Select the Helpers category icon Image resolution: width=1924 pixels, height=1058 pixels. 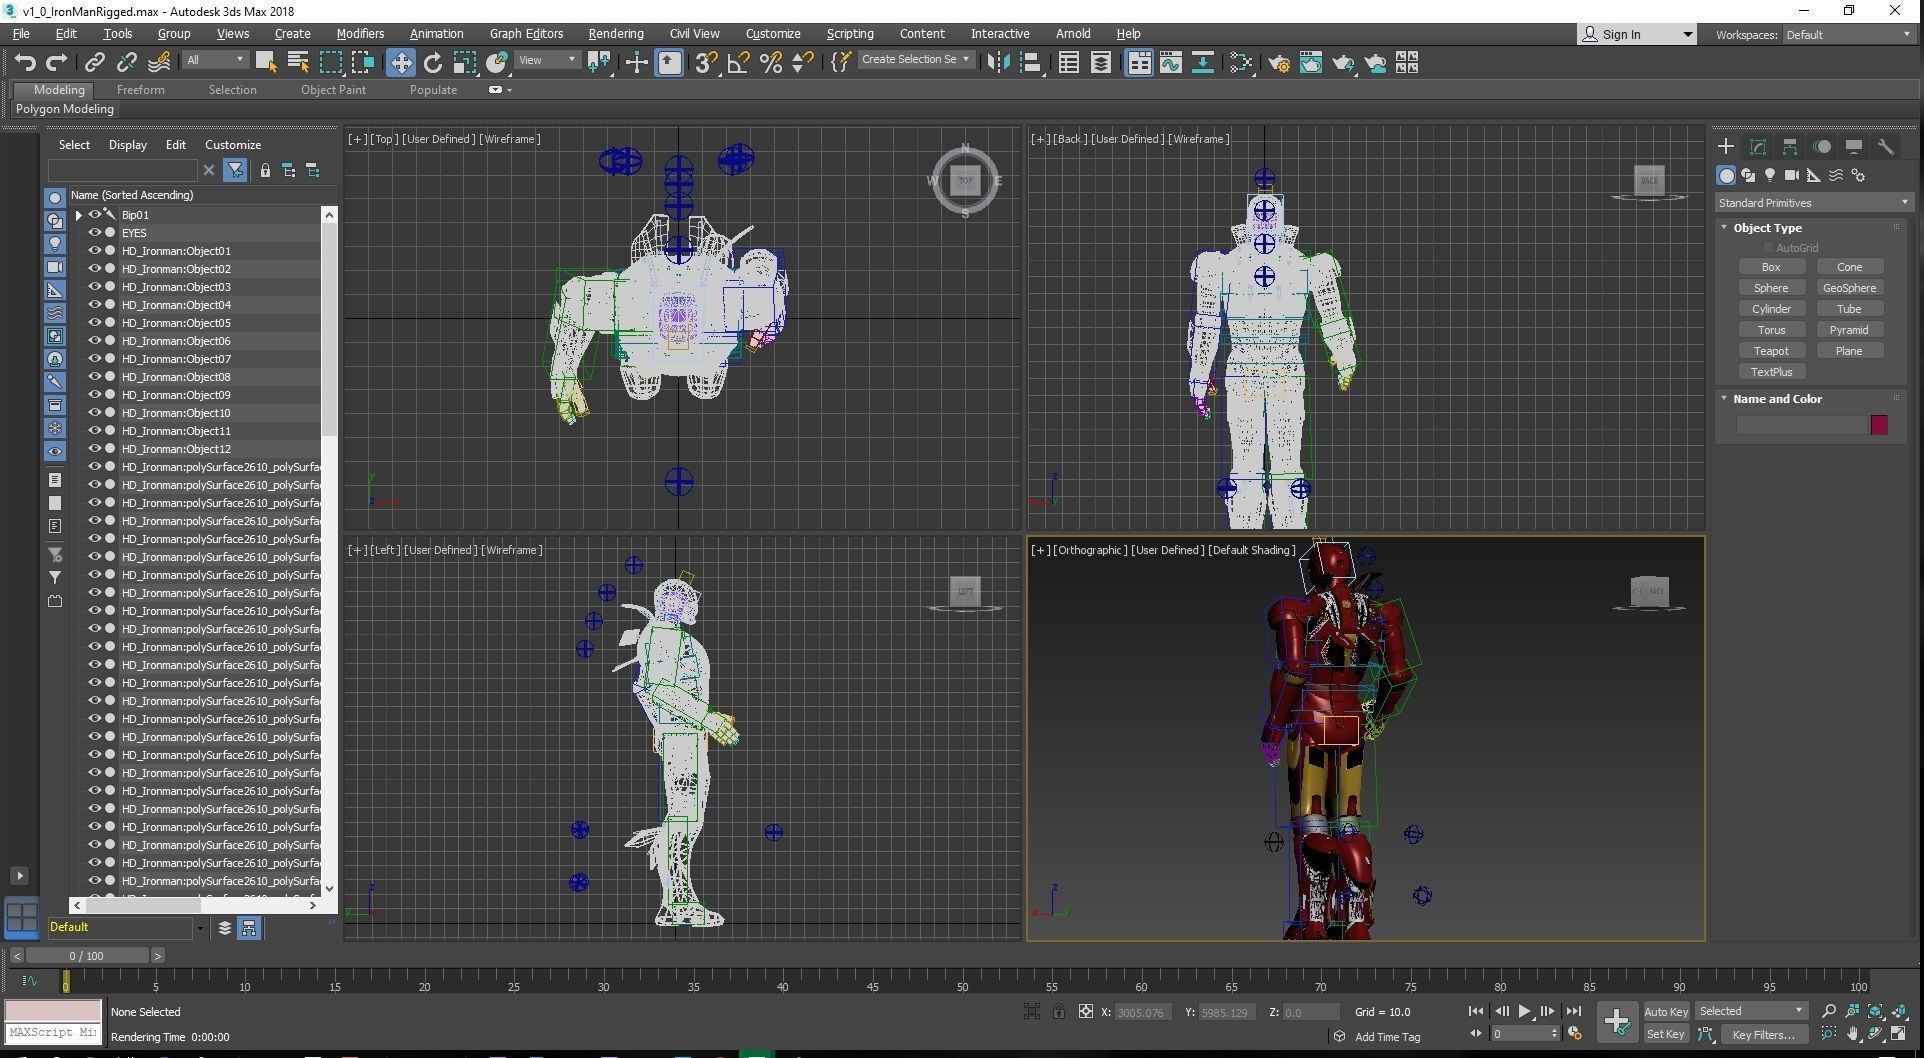tap(1814, 175)
